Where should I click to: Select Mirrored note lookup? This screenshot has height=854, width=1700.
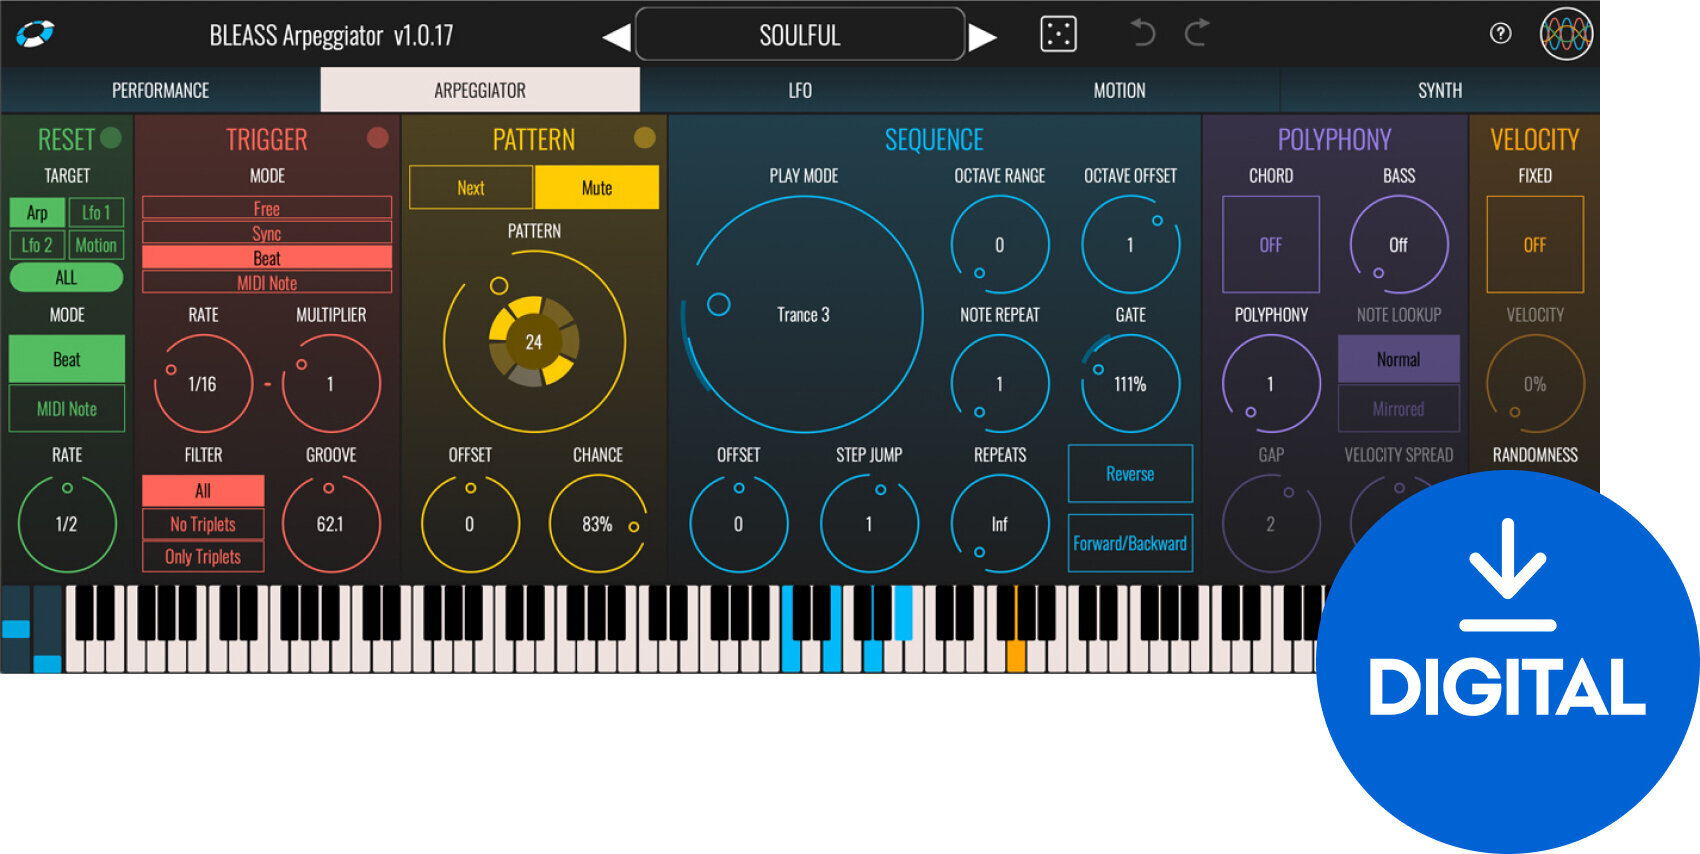tap(1399, 409)
